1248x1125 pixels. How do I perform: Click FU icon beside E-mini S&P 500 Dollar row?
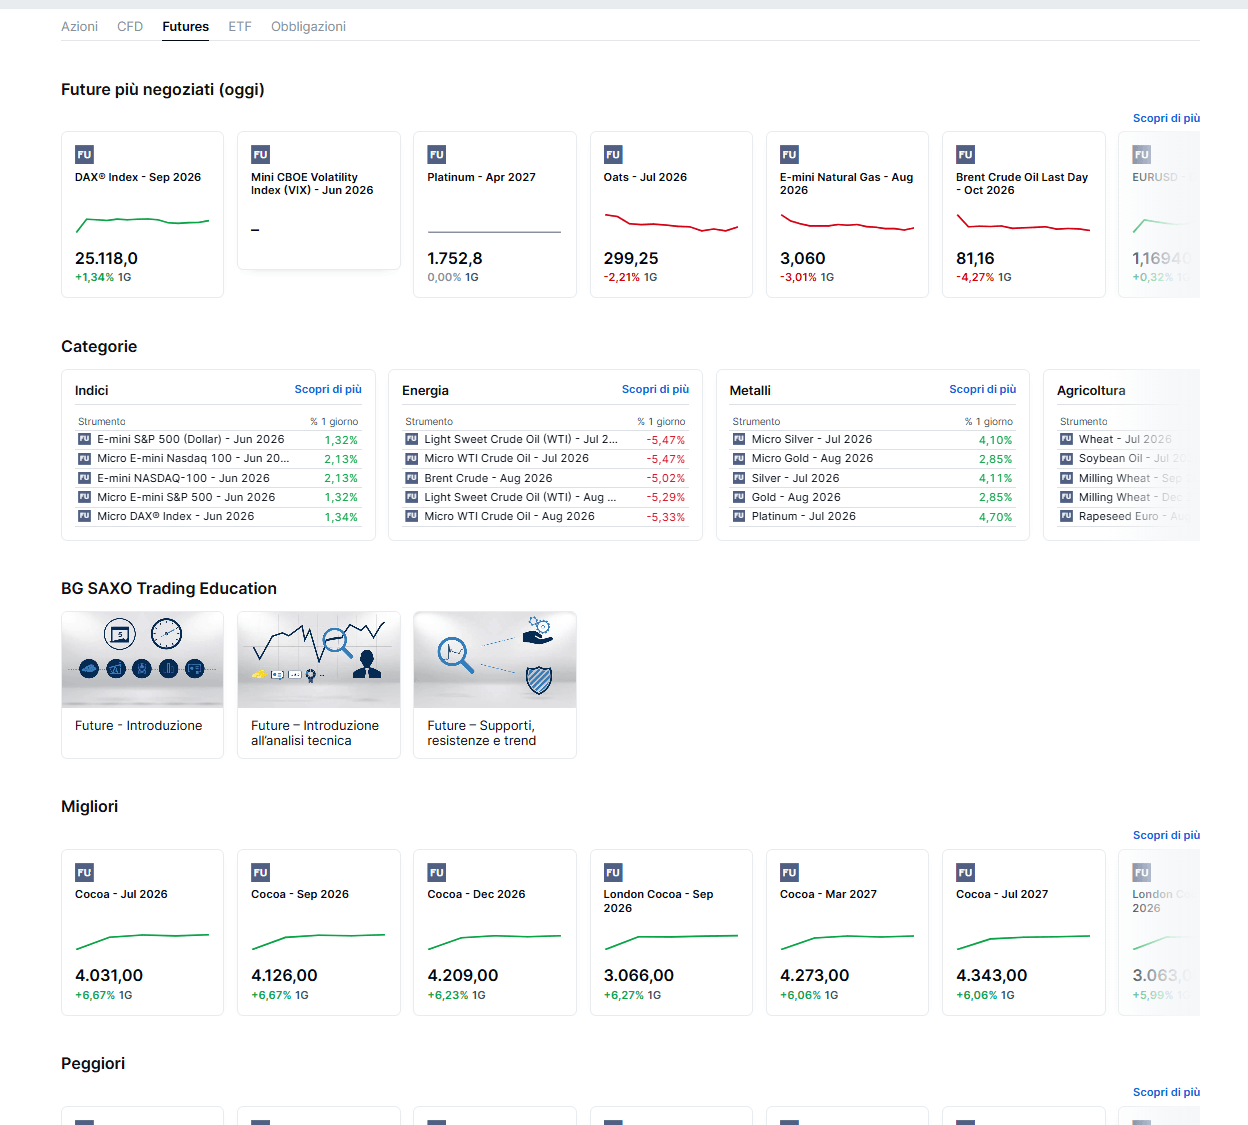[84, 439]
